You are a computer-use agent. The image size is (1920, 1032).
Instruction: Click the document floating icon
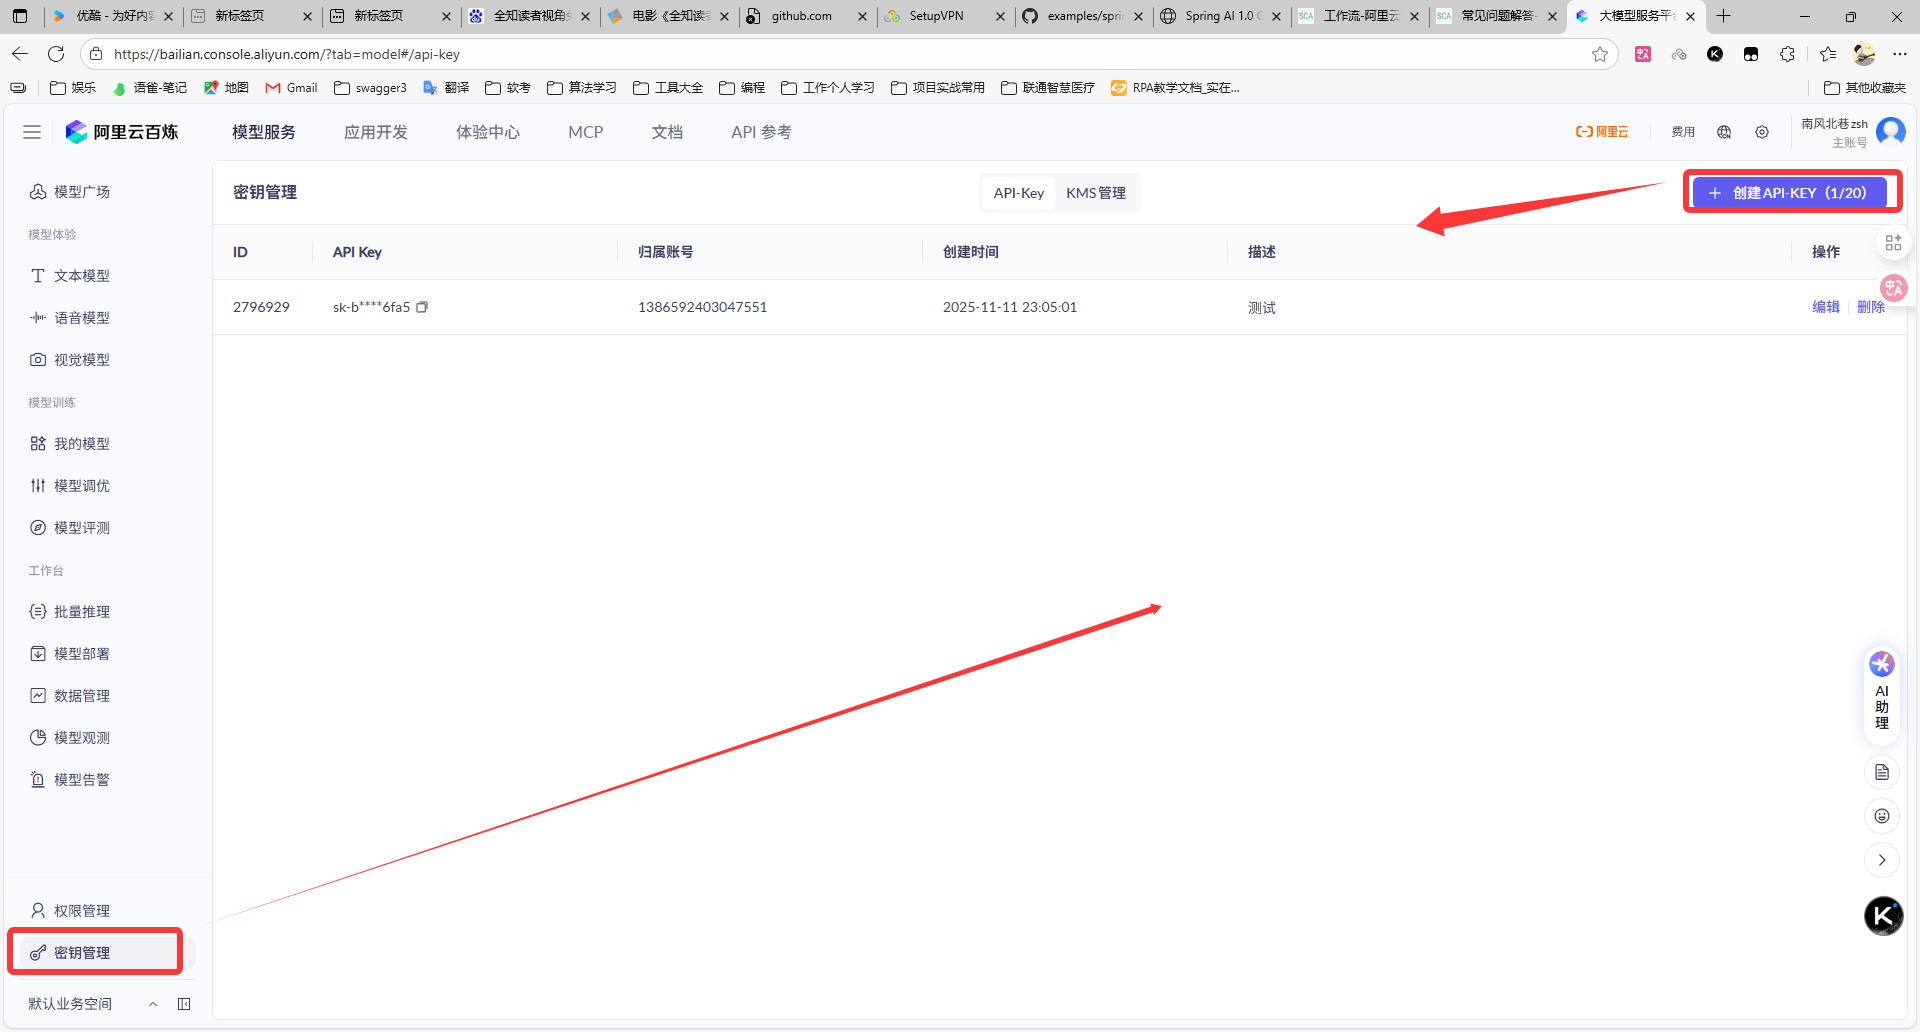[1882, 772]
